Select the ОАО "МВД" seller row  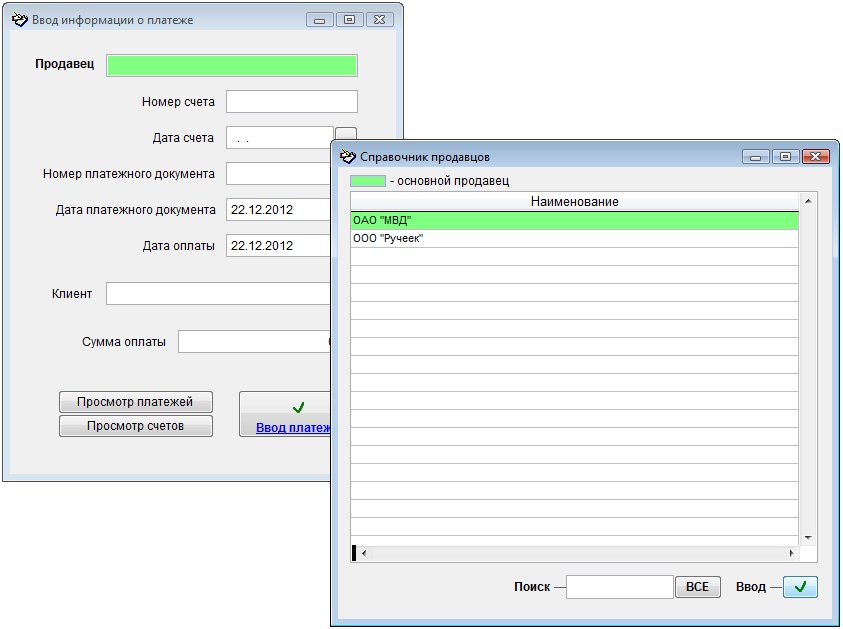click(574, 220)
